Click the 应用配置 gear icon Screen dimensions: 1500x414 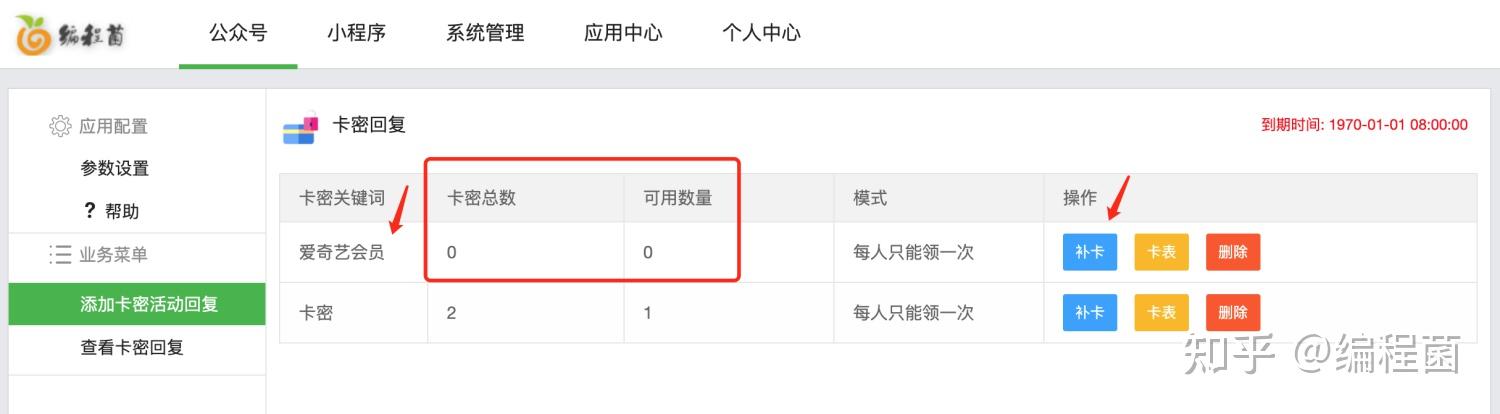(x=60, y=126)
